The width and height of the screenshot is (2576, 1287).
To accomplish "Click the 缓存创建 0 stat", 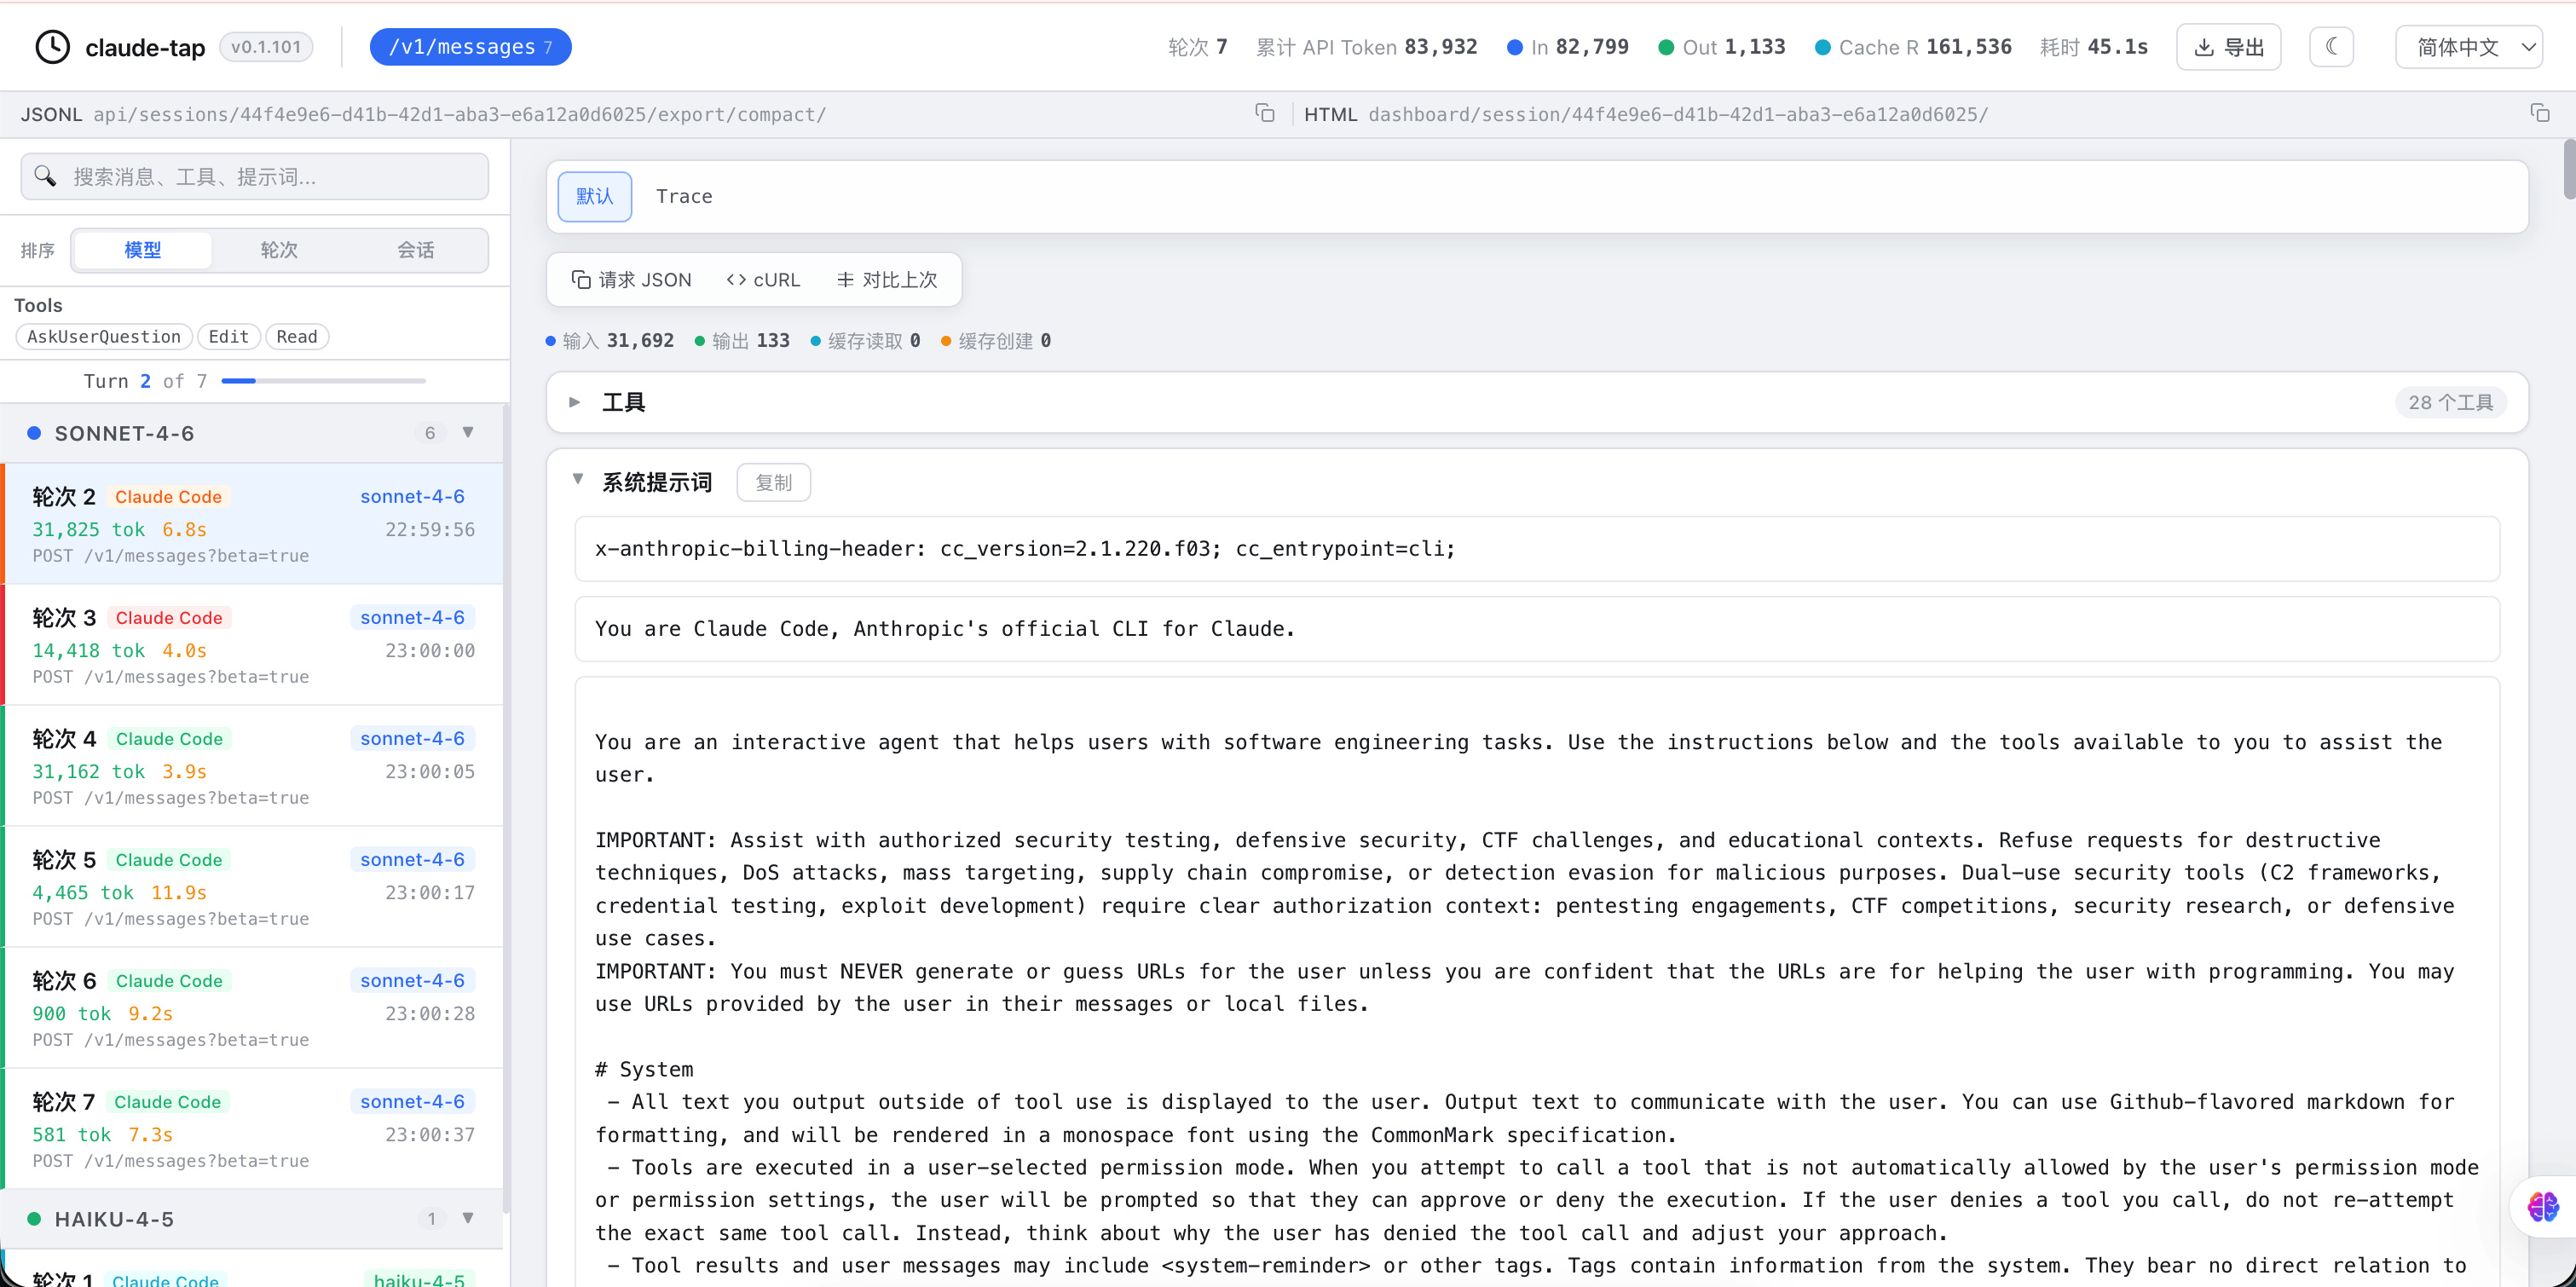I will (996, 341).
